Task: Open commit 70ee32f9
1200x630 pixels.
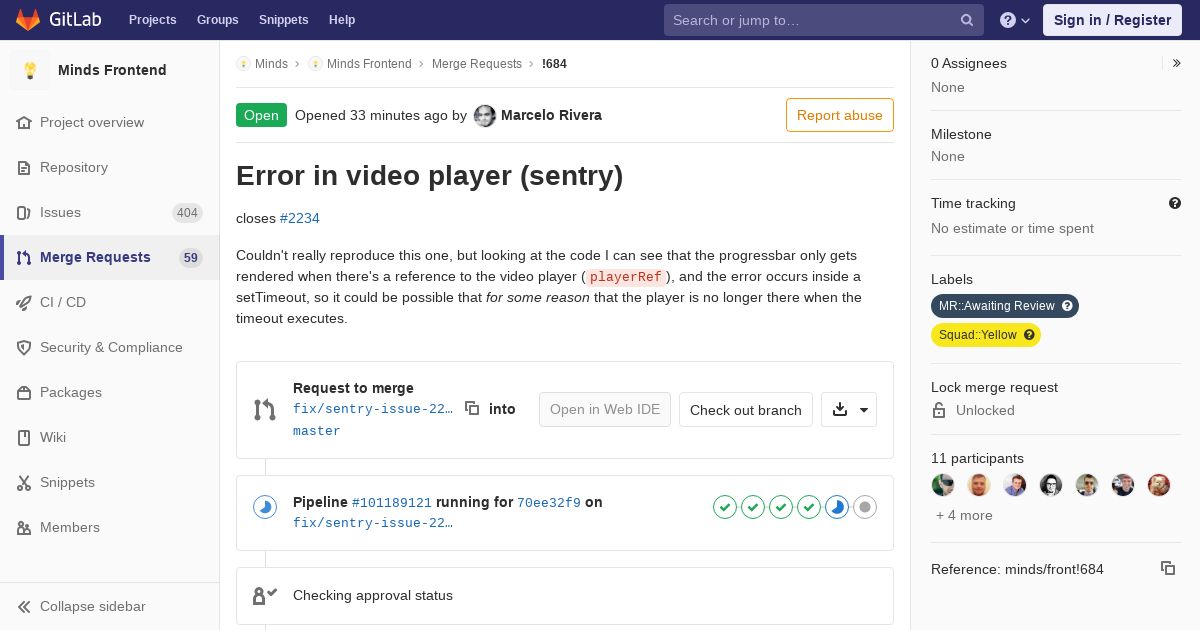Action: tap(549, 503)
